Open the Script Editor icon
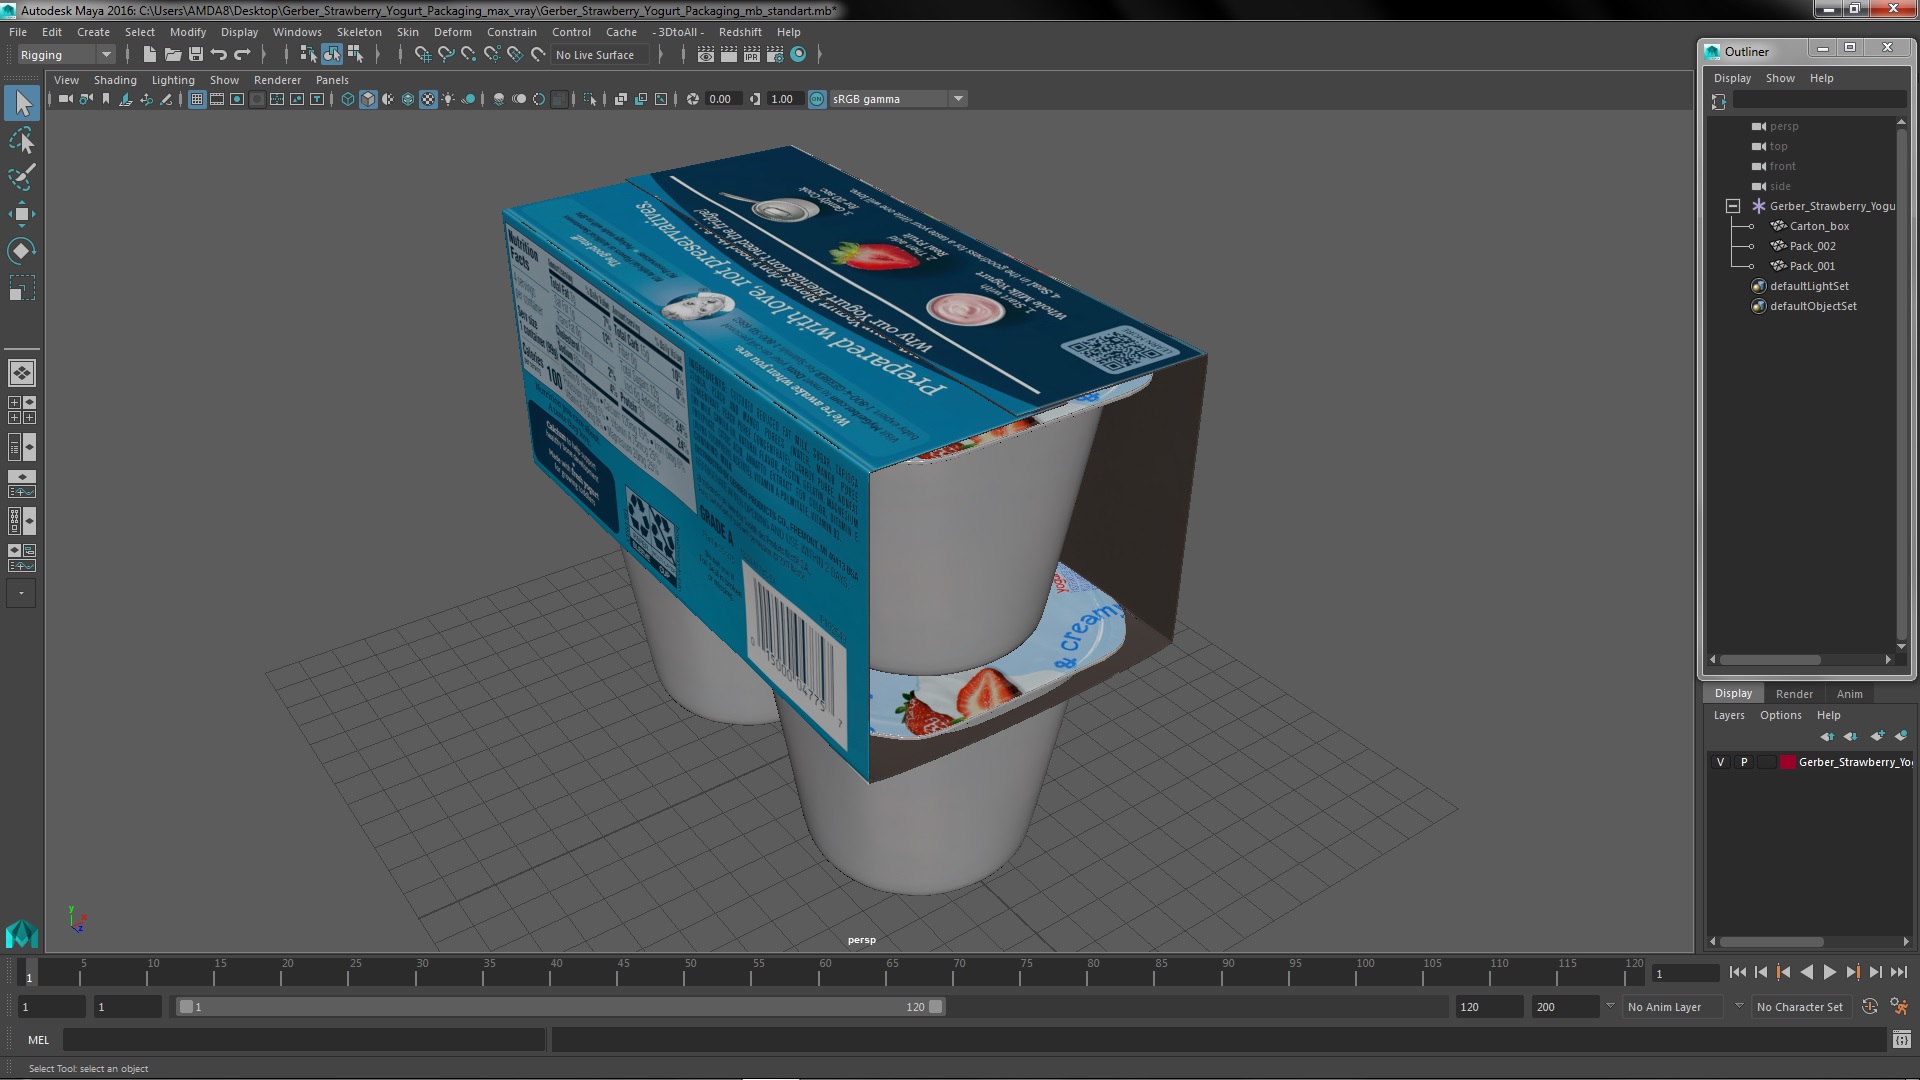1920x1080 pixels. coord(1901,1040)
